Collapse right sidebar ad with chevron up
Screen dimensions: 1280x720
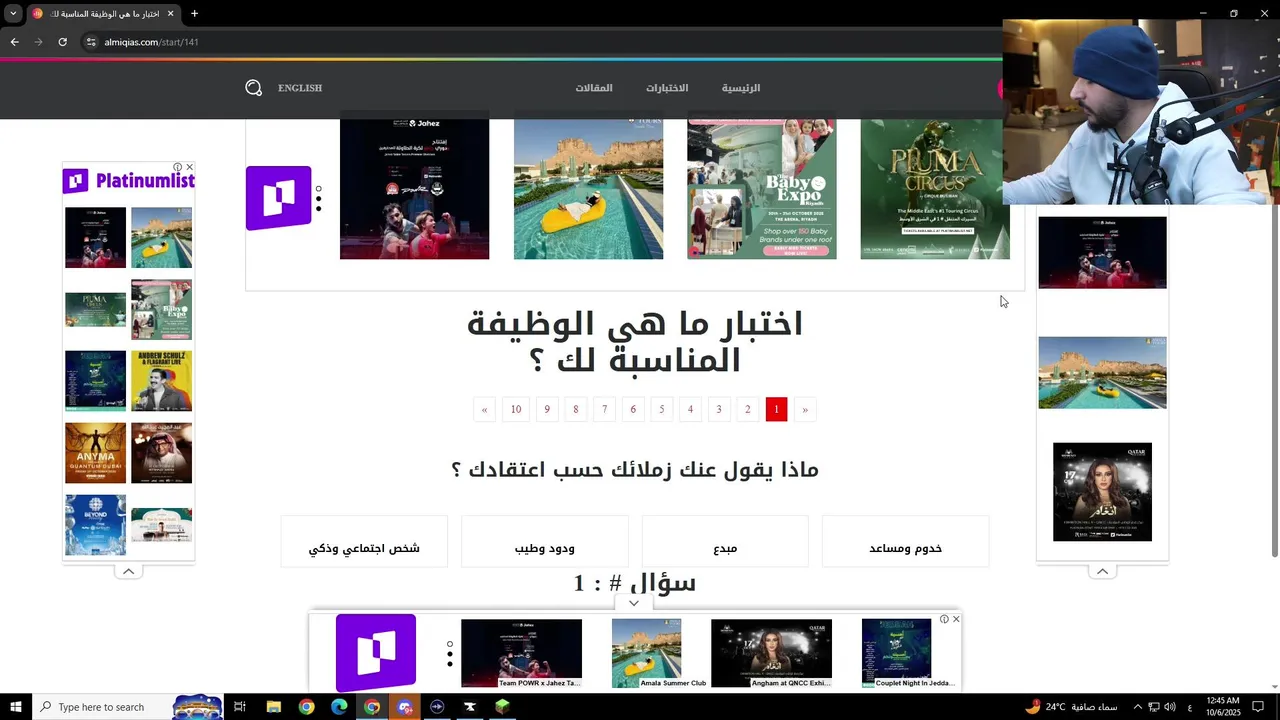(x=1102, y=571)
